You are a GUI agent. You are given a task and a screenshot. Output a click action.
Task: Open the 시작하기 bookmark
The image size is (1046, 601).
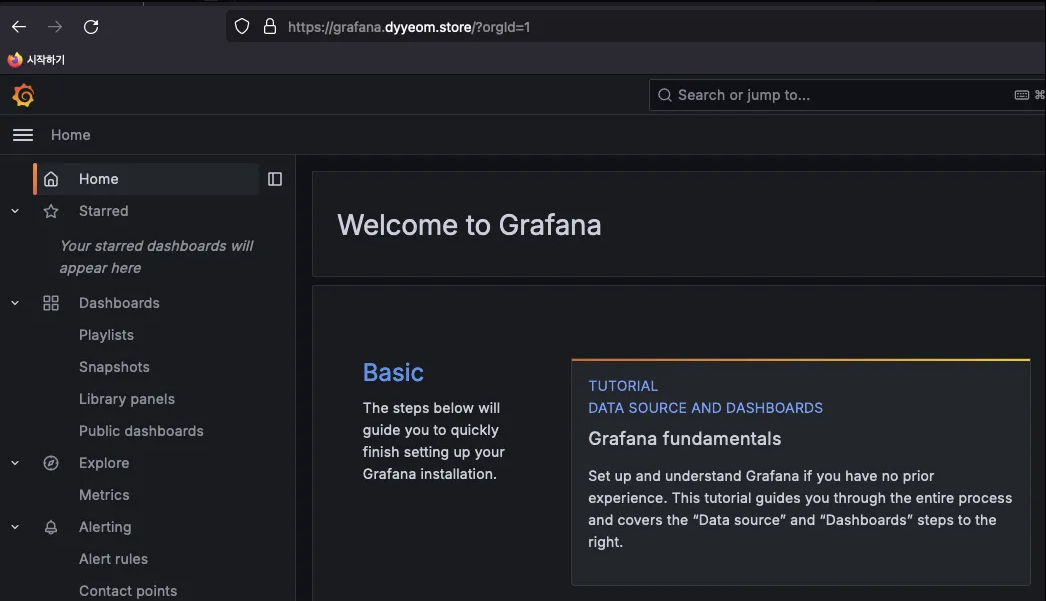pyautogui.click(x=36, y=59)
